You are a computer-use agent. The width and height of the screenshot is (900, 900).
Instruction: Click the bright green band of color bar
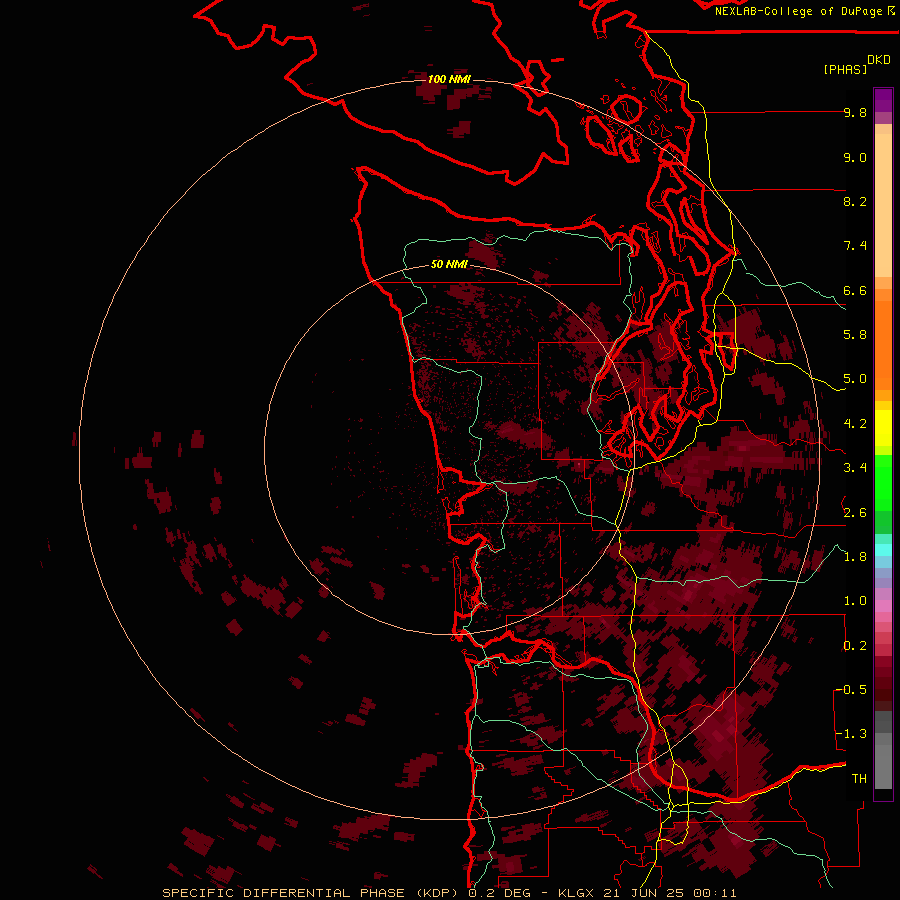pyautogui.click(x=883, y=482)
